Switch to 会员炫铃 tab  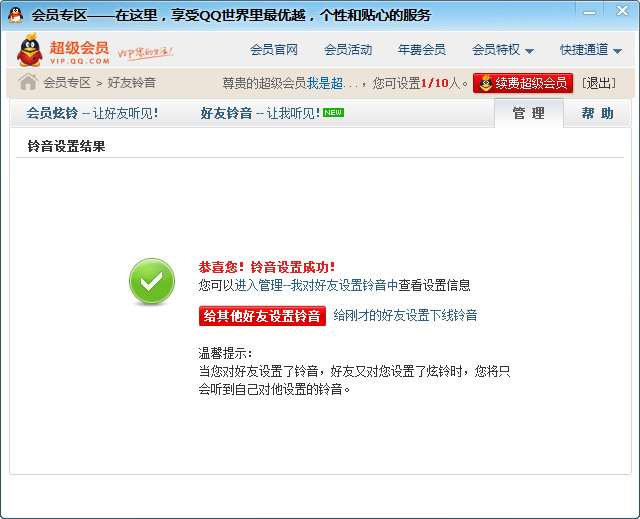coord(92,113)
